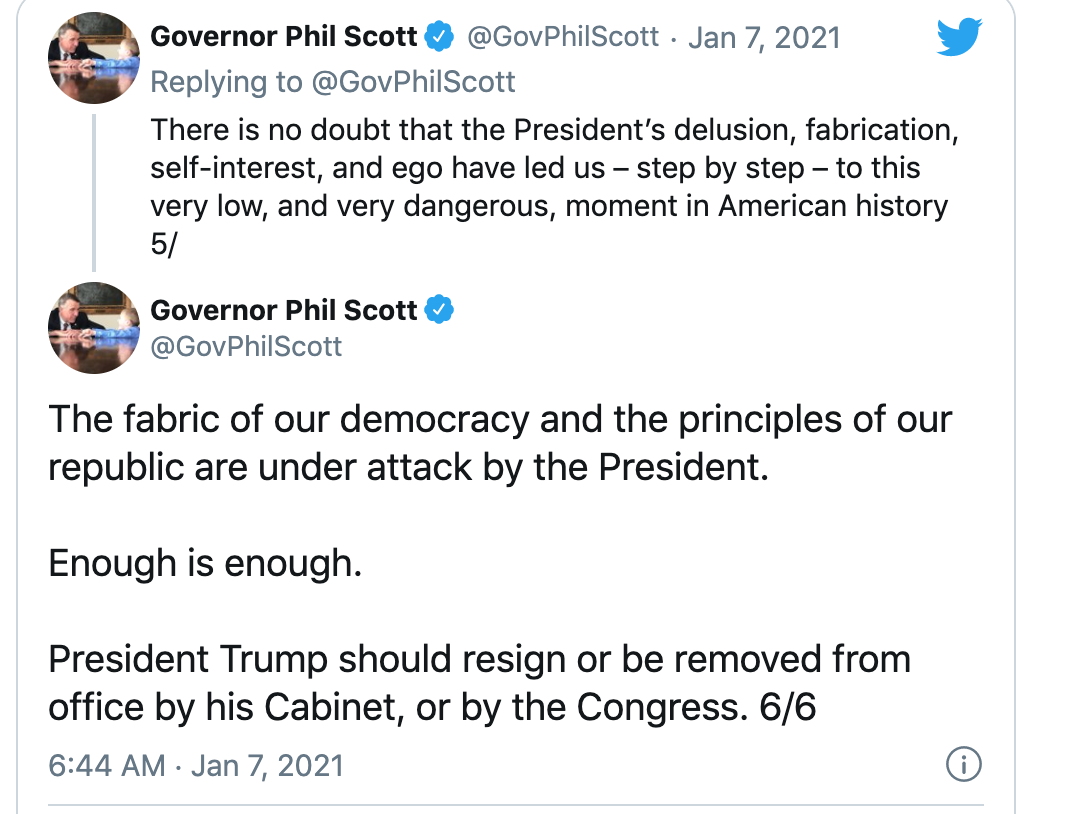Click the 'Replying to' label text
This screenshot has height=814, width=1076.
point(226,82)
